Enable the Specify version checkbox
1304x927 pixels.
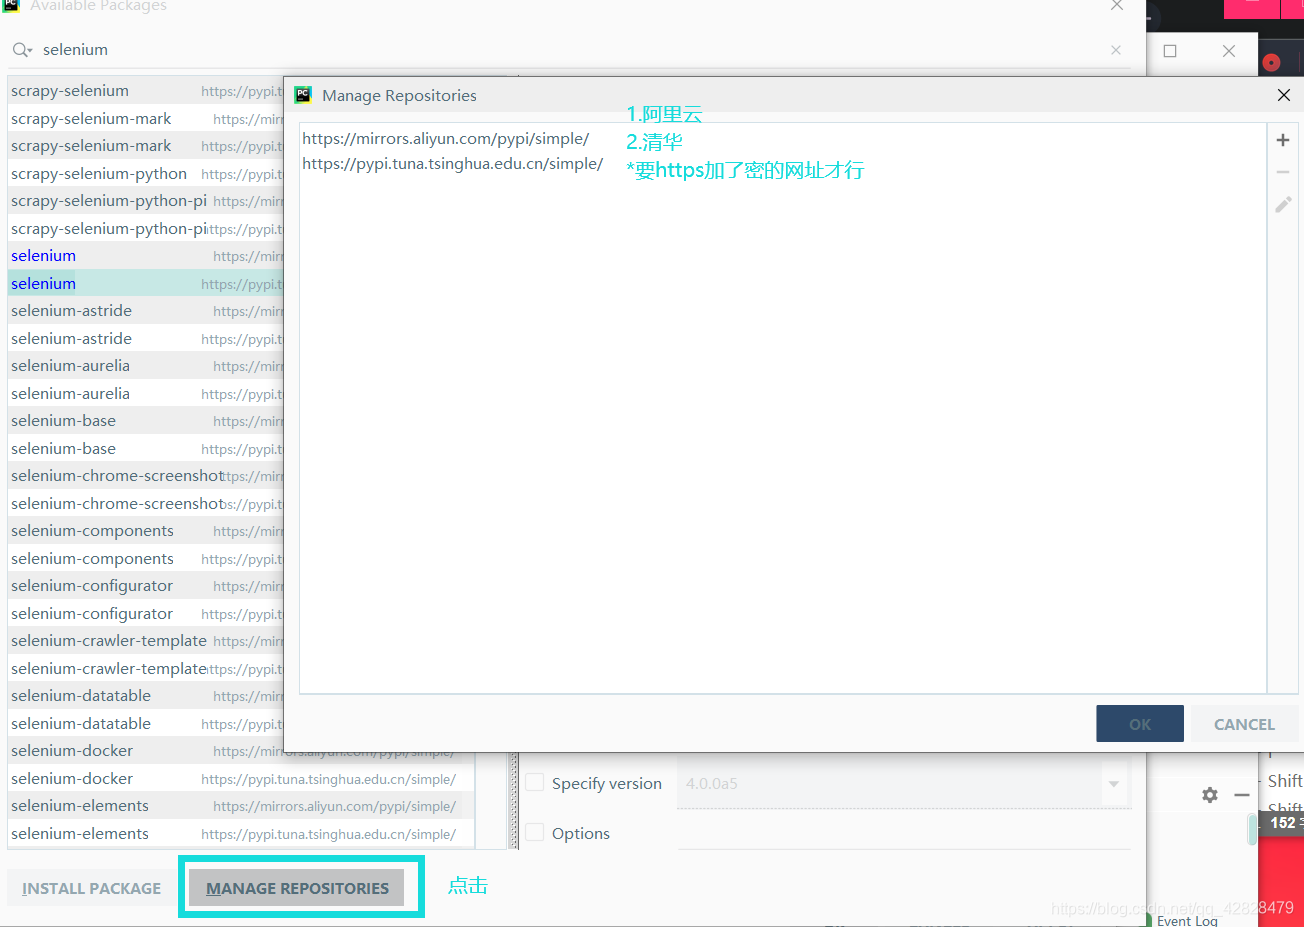click(535, 783)
